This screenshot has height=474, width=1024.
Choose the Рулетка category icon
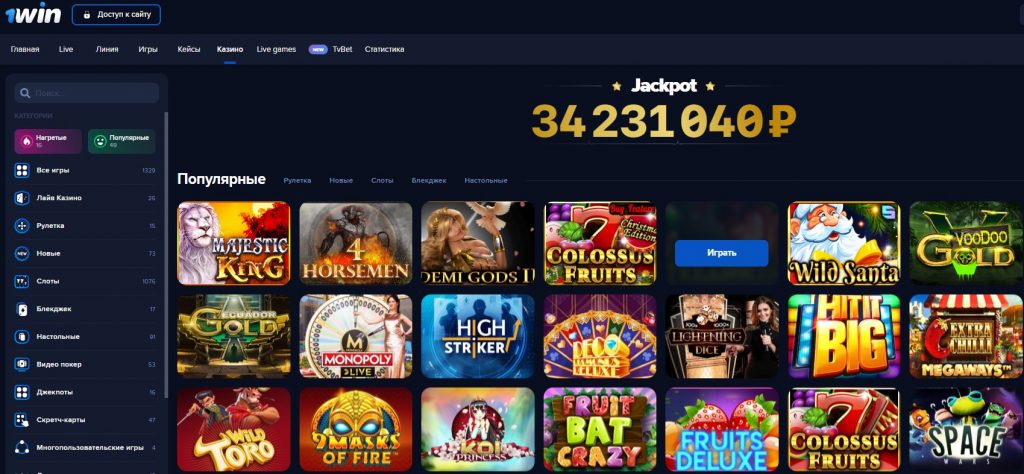22,226
